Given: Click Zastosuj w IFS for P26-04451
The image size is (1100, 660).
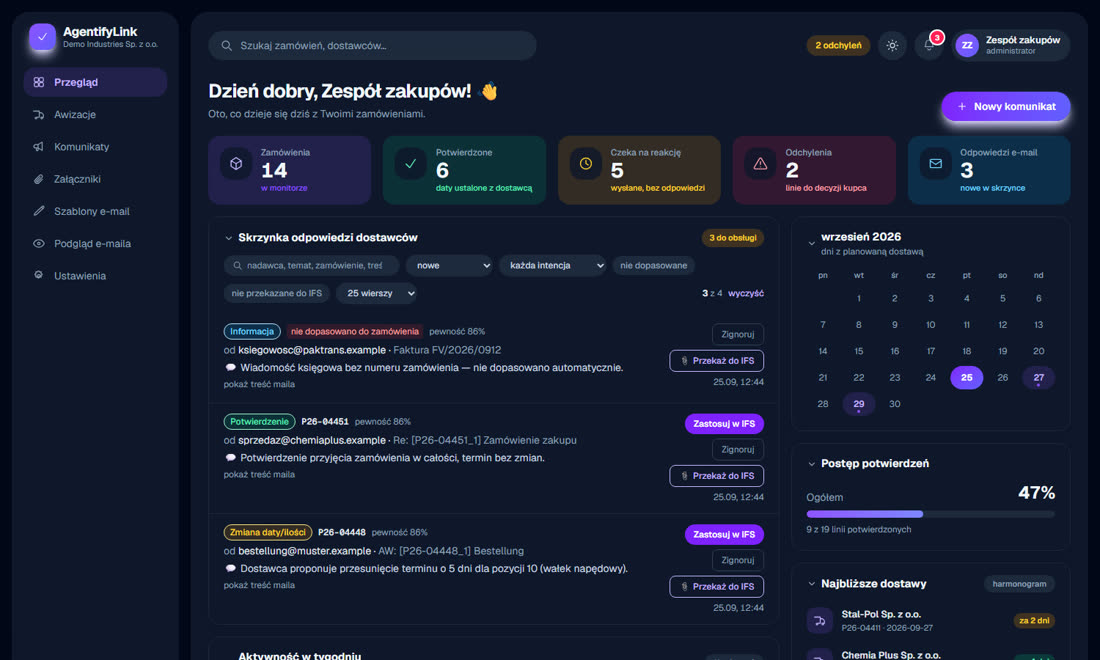Looking at the screenshot, I should pyautogui.click(x=724, y=424).
